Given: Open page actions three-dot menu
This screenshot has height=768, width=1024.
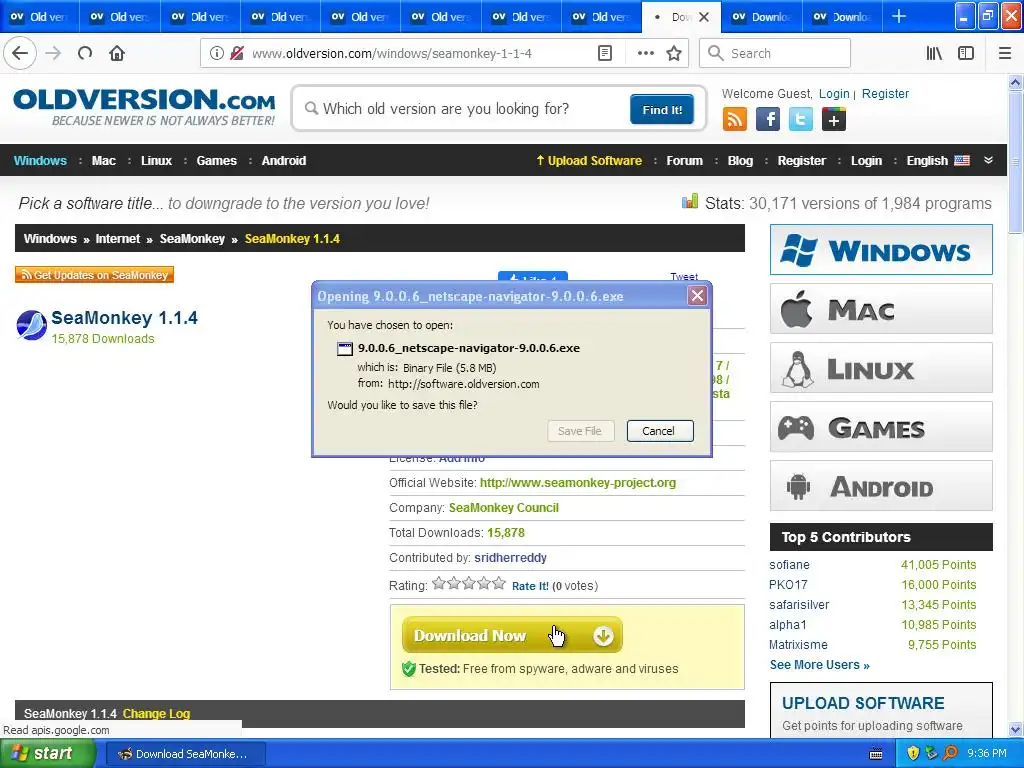Looking at the screenshot, I should (645, 54).
